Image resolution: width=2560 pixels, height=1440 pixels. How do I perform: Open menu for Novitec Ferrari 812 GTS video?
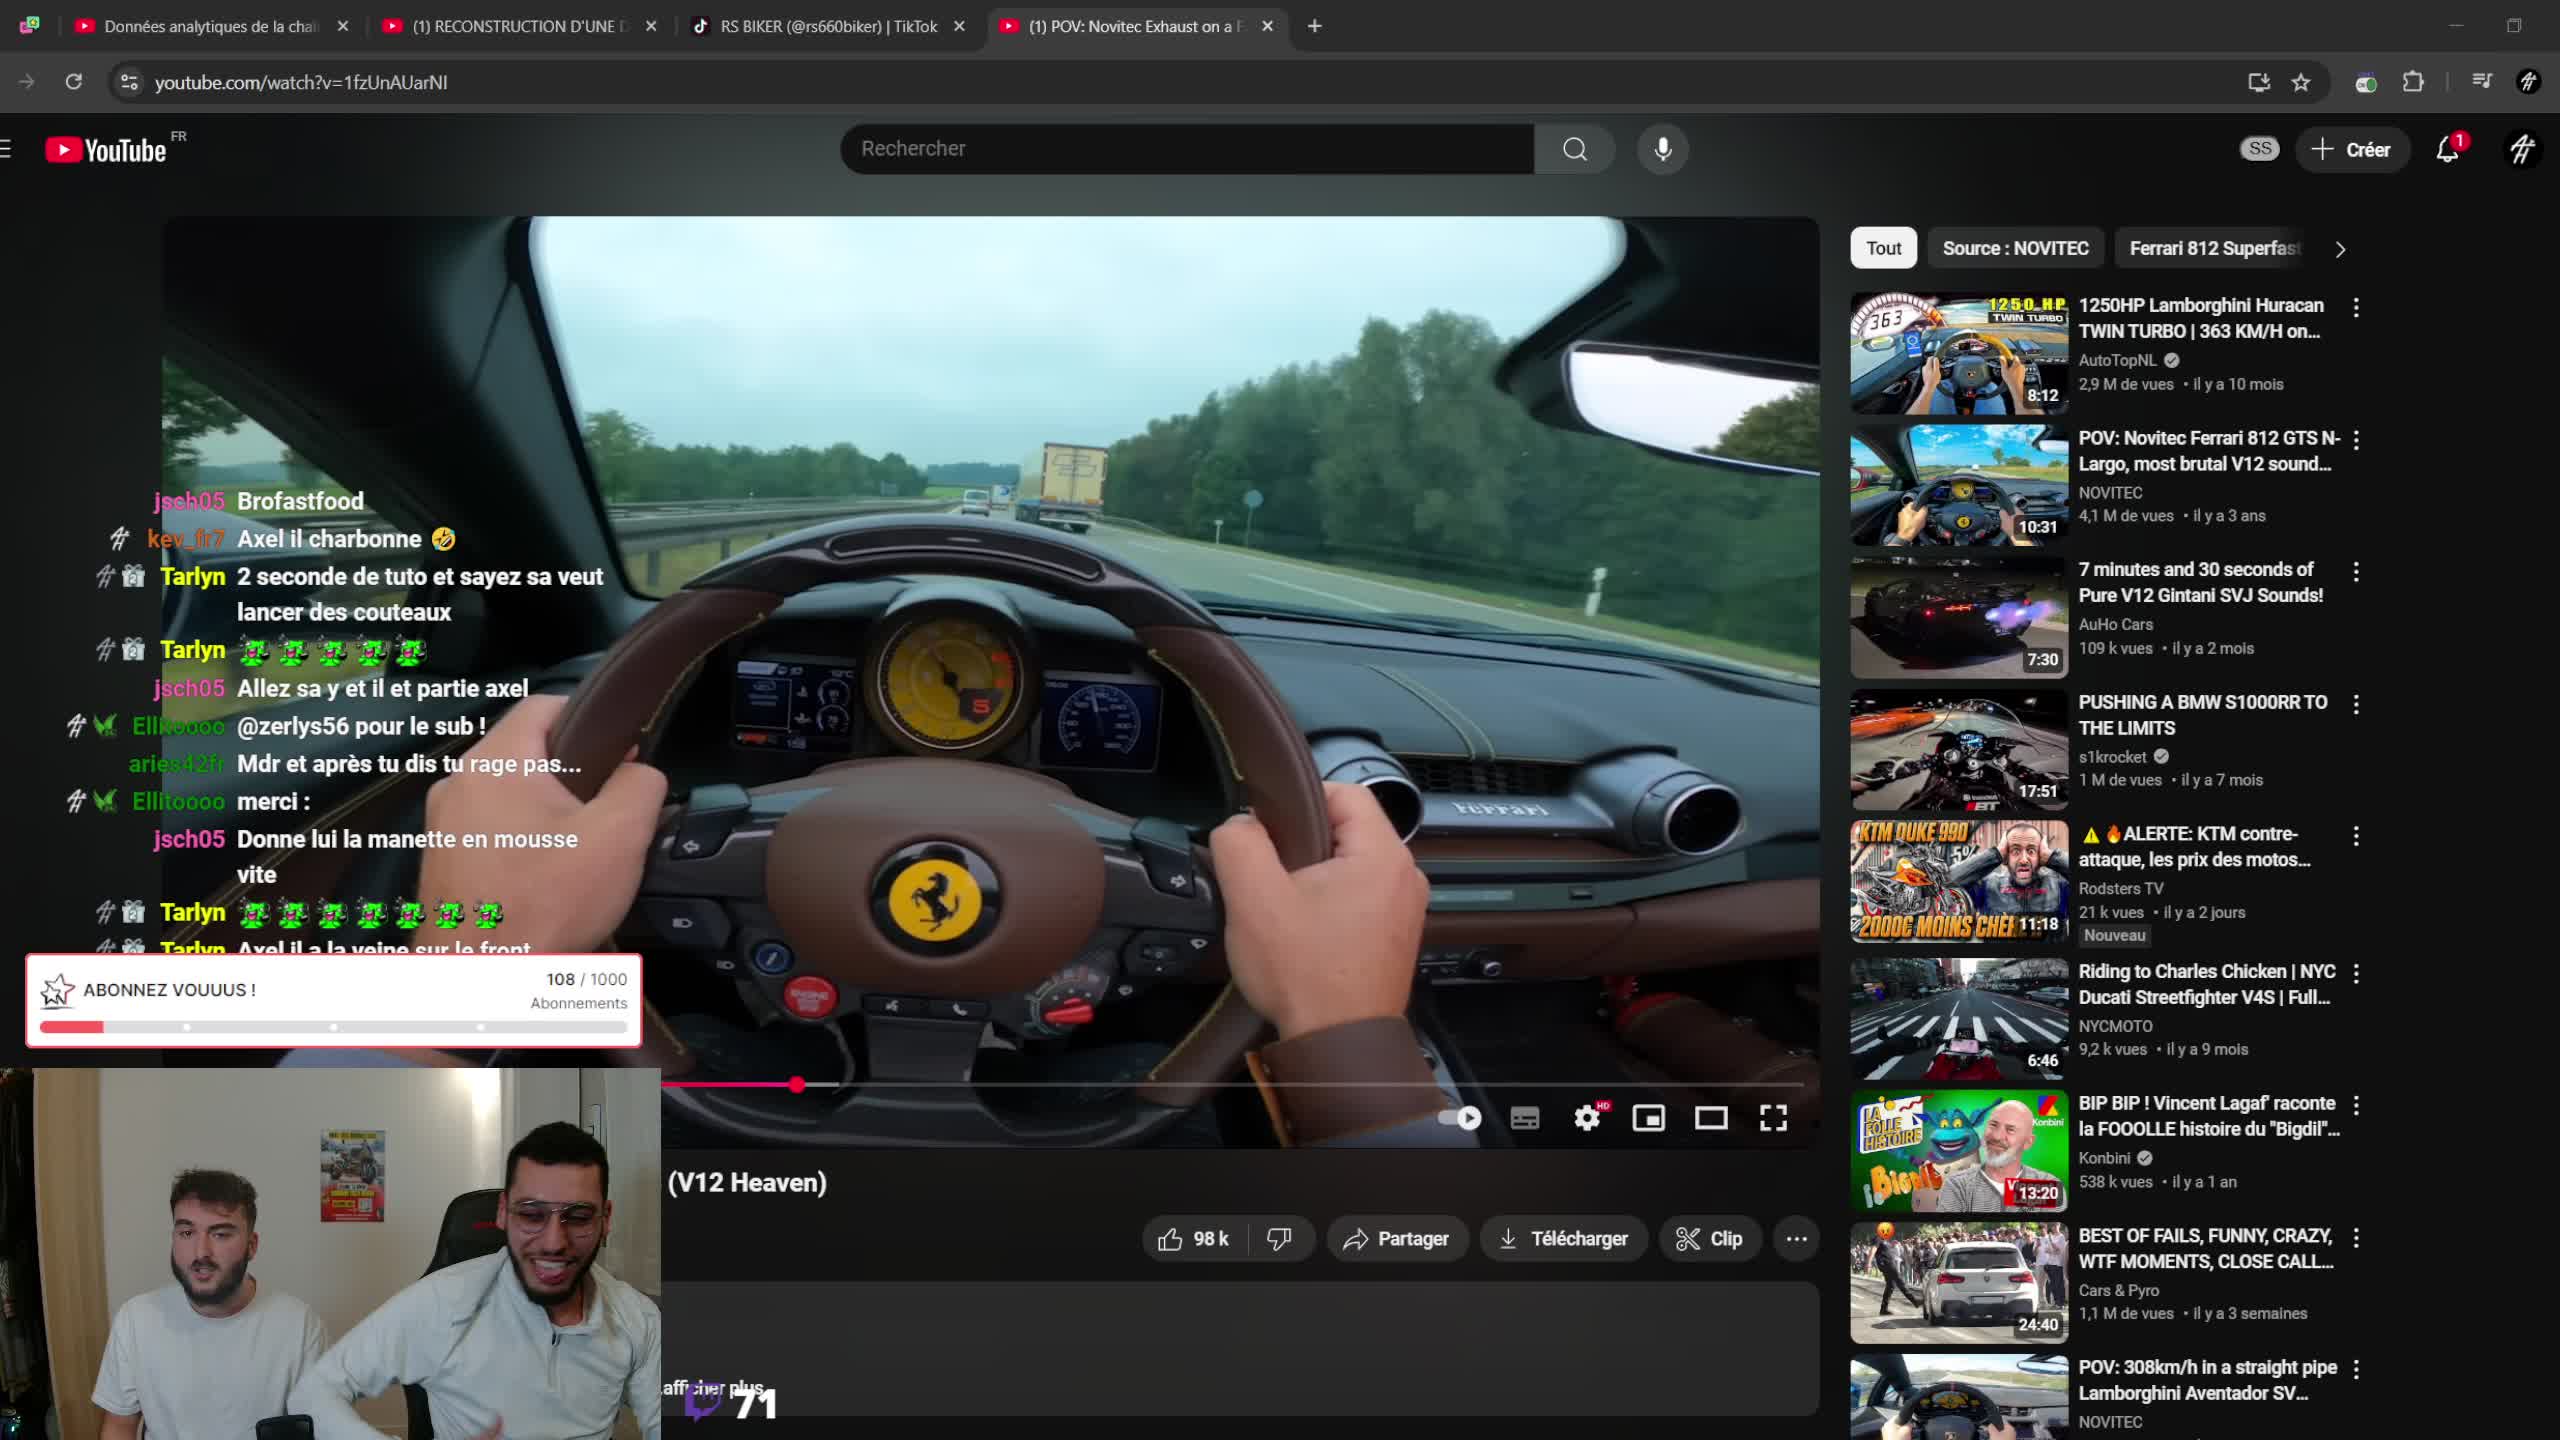point(2356,440)
